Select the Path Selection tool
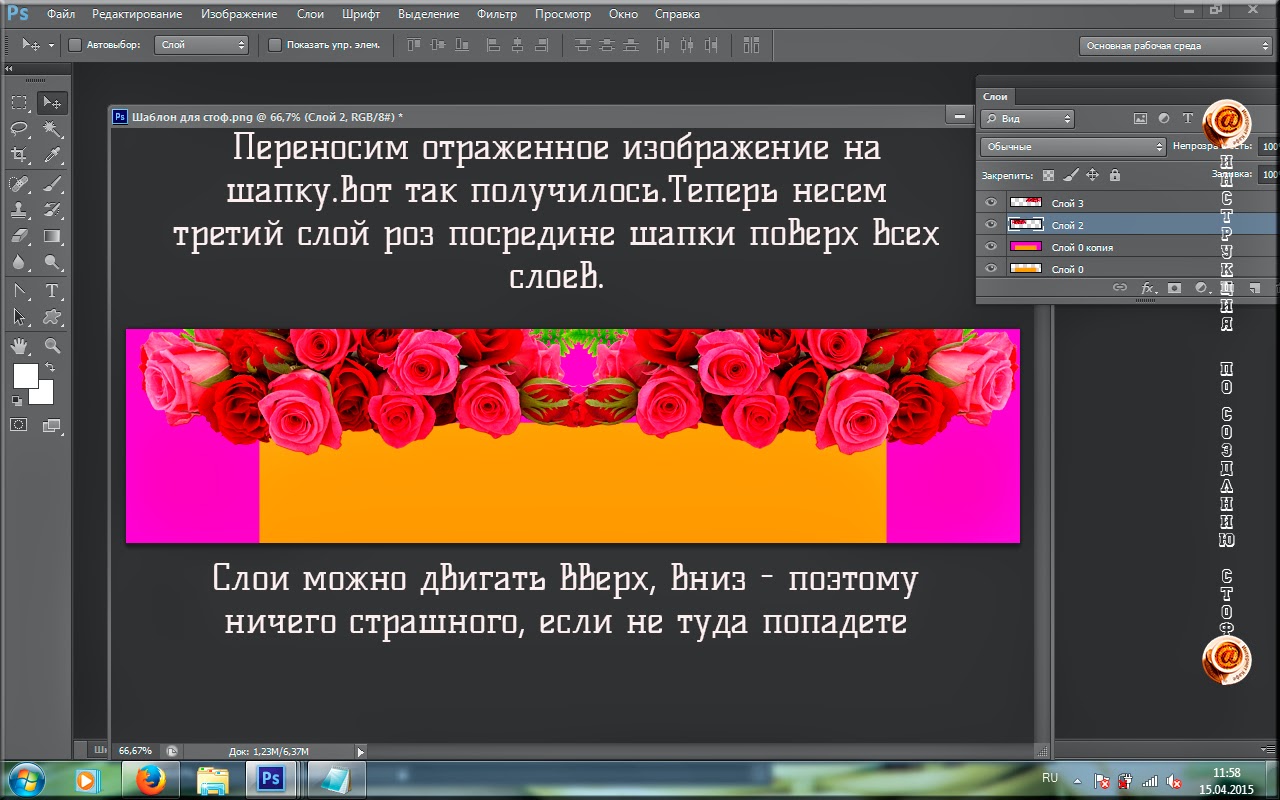This screenshot has width=1280, height=800. (19, 317)
